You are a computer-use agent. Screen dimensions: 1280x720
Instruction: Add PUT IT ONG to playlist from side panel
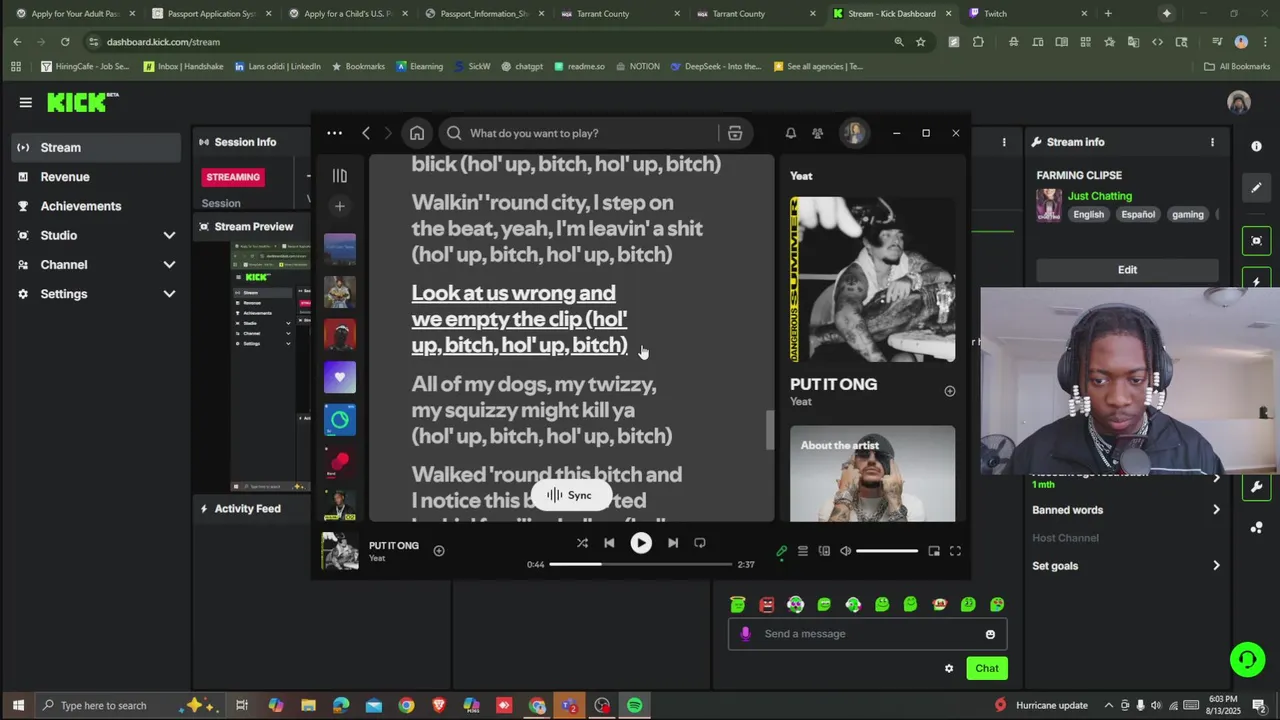click(x=950, y=391)
